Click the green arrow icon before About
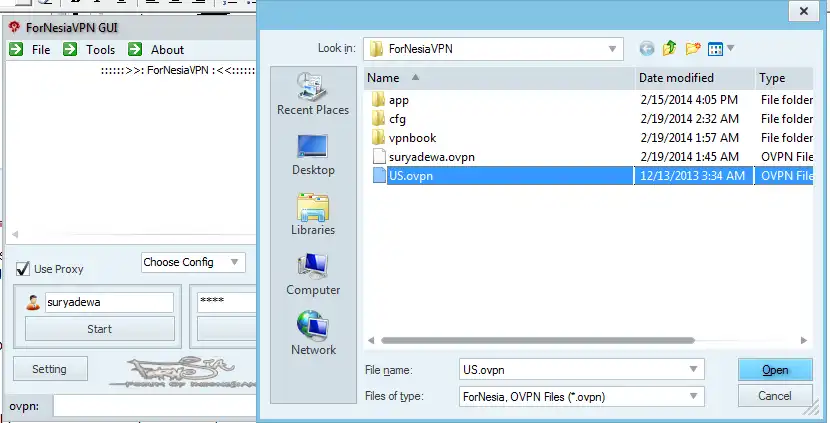This screenshot has height=423, width=830. point(135,49)
